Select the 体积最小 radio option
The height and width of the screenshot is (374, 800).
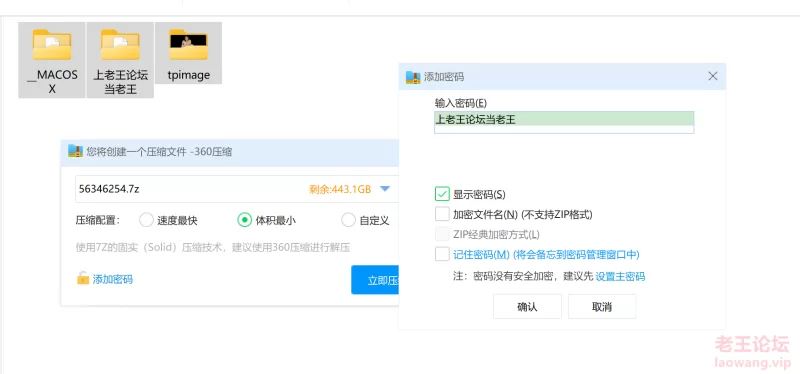245,220
